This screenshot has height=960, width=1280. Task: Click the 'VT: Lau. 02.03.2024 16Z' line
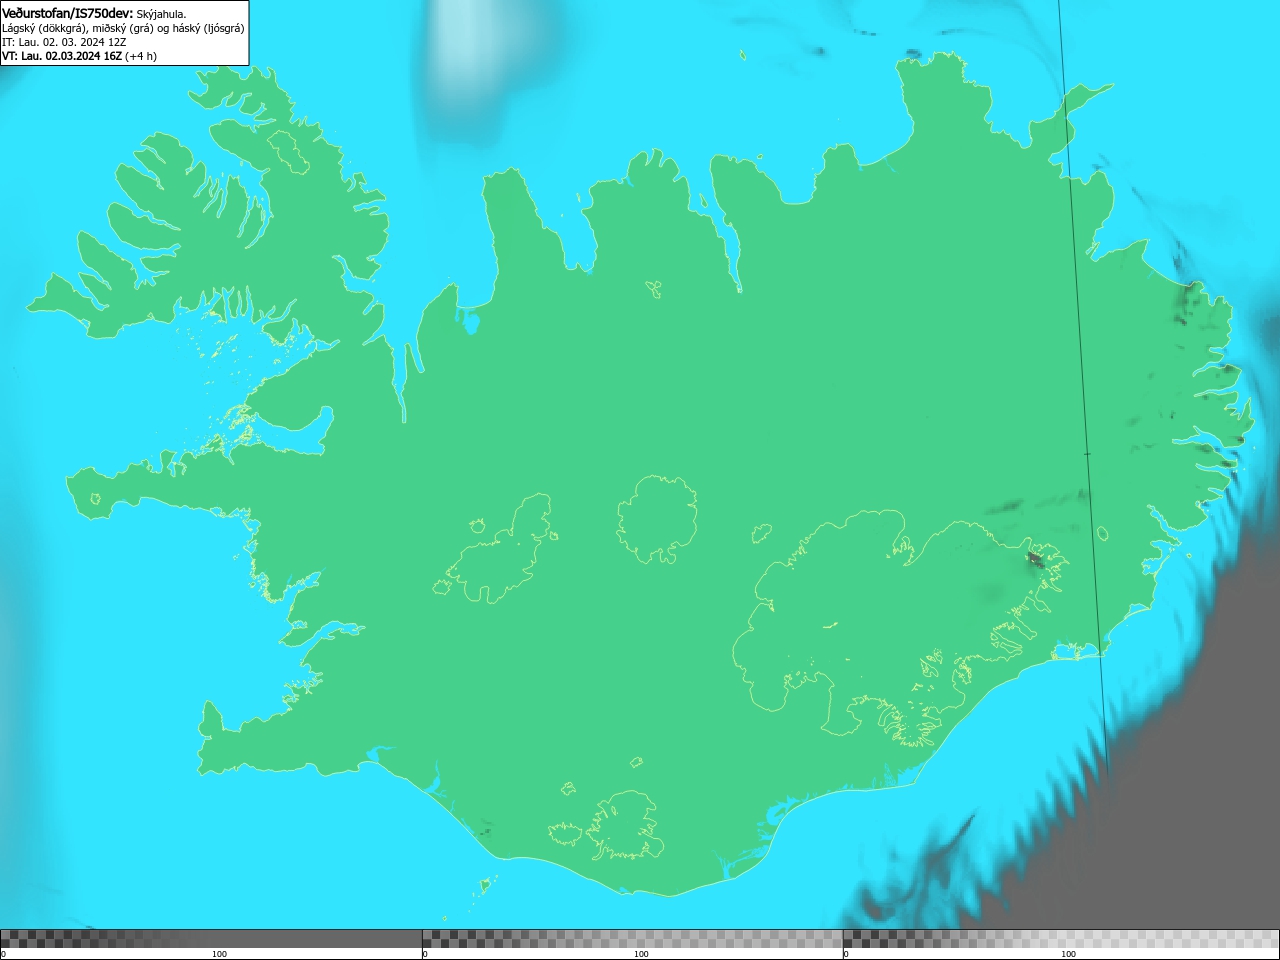62,56
